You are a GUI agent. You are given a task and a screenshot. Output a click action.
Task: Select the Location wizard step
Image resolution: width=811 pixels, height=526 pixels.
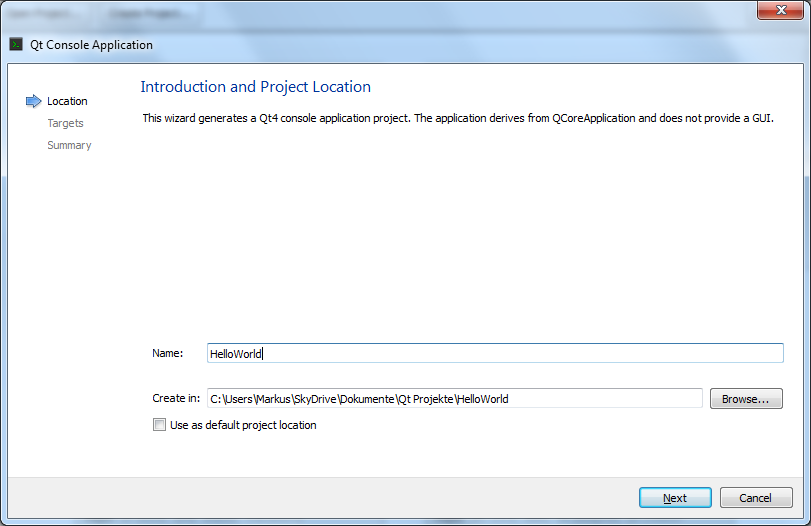tap(67, 101)
